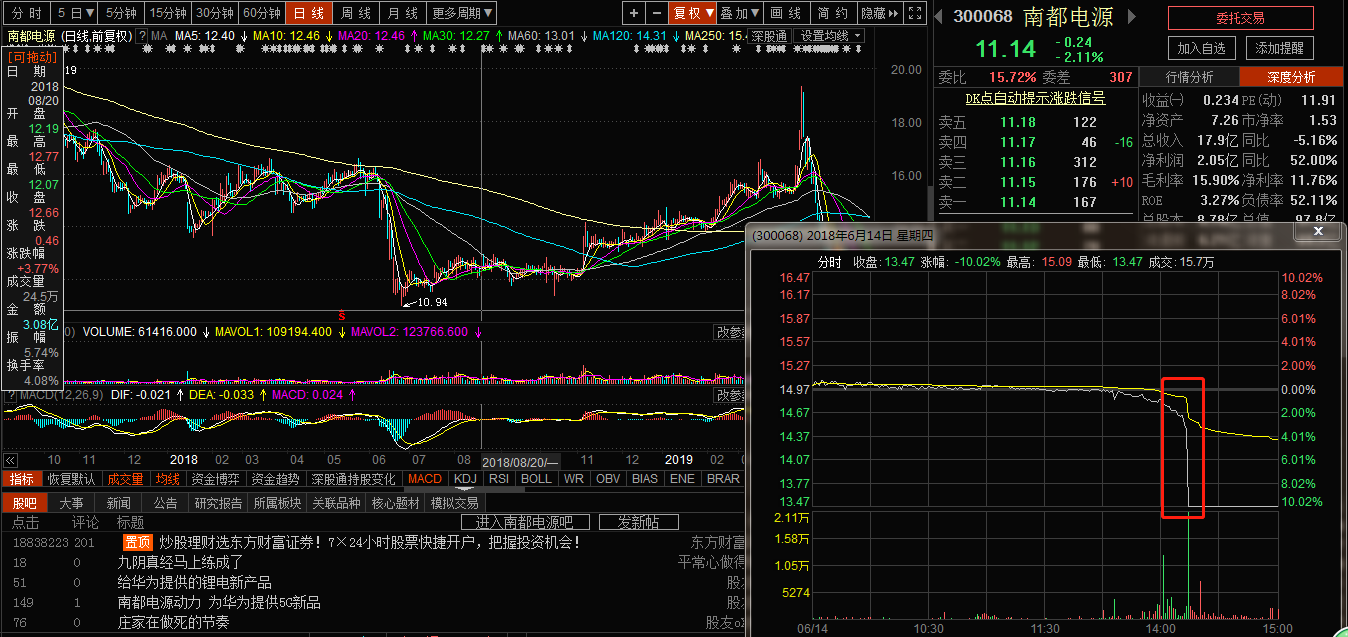Switch to 行情分析 tab
Screen dimensions: 1348x637
pyautogui.click(x=1189, y=77)
